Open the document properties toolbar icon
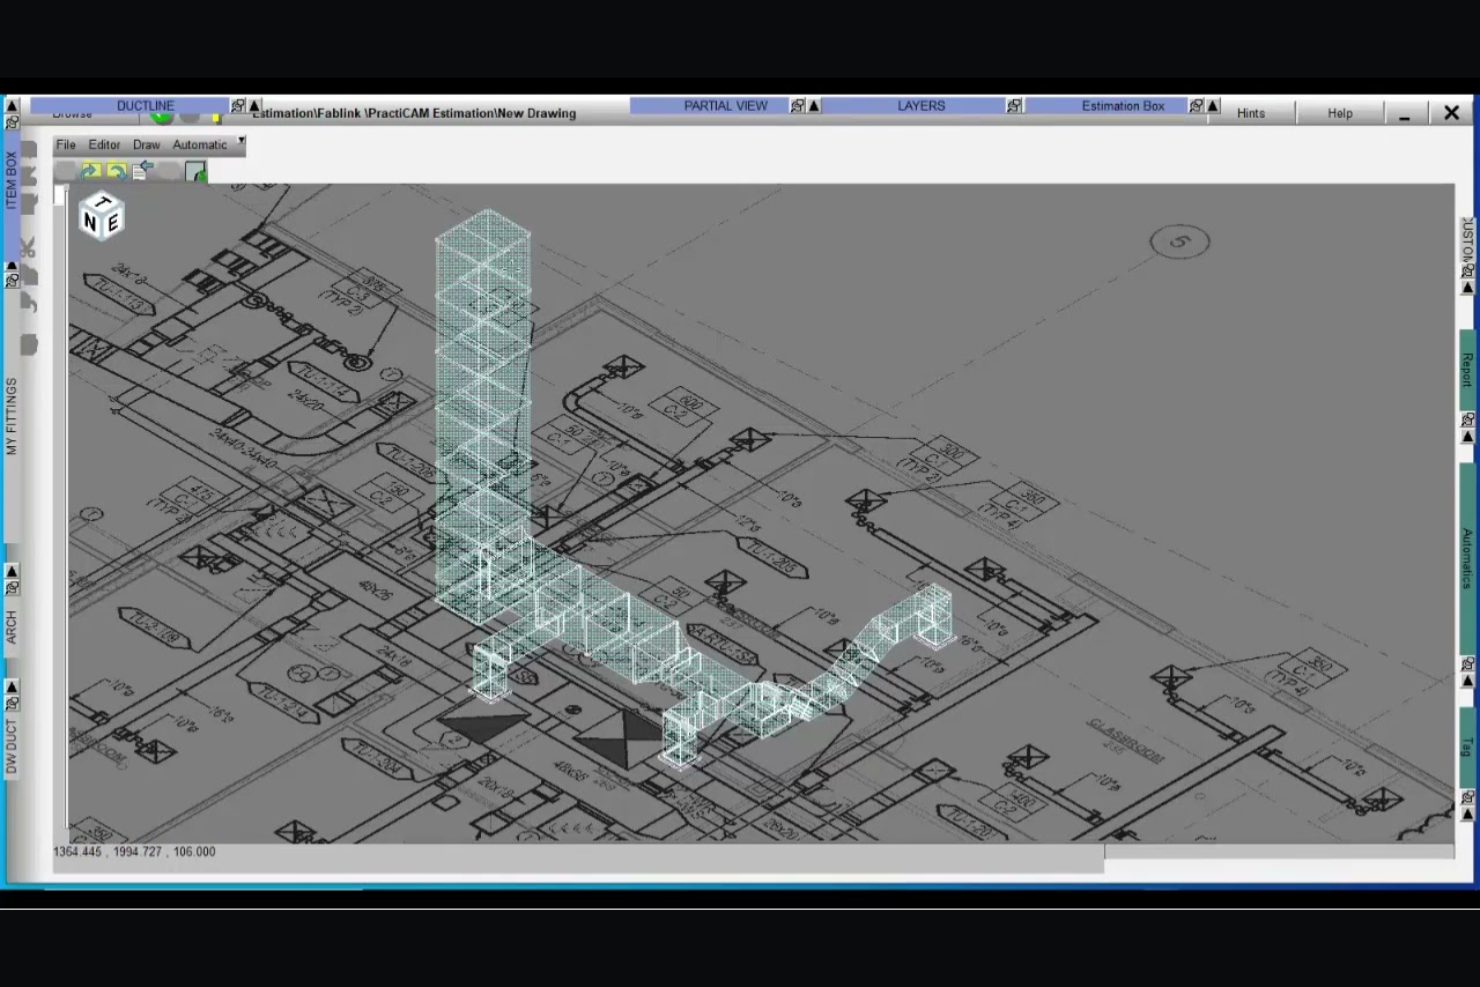The width and height of the screenshot is (1480, 987). (x=138, y=172)
